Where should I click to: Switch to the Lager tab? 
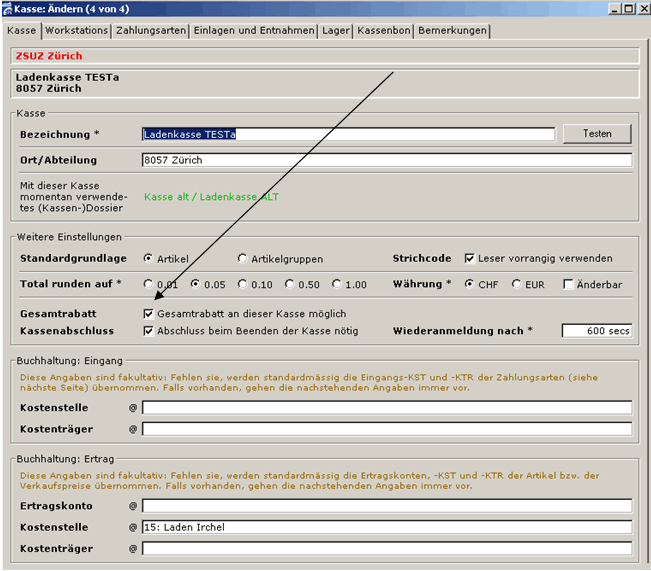pos(336,31)
